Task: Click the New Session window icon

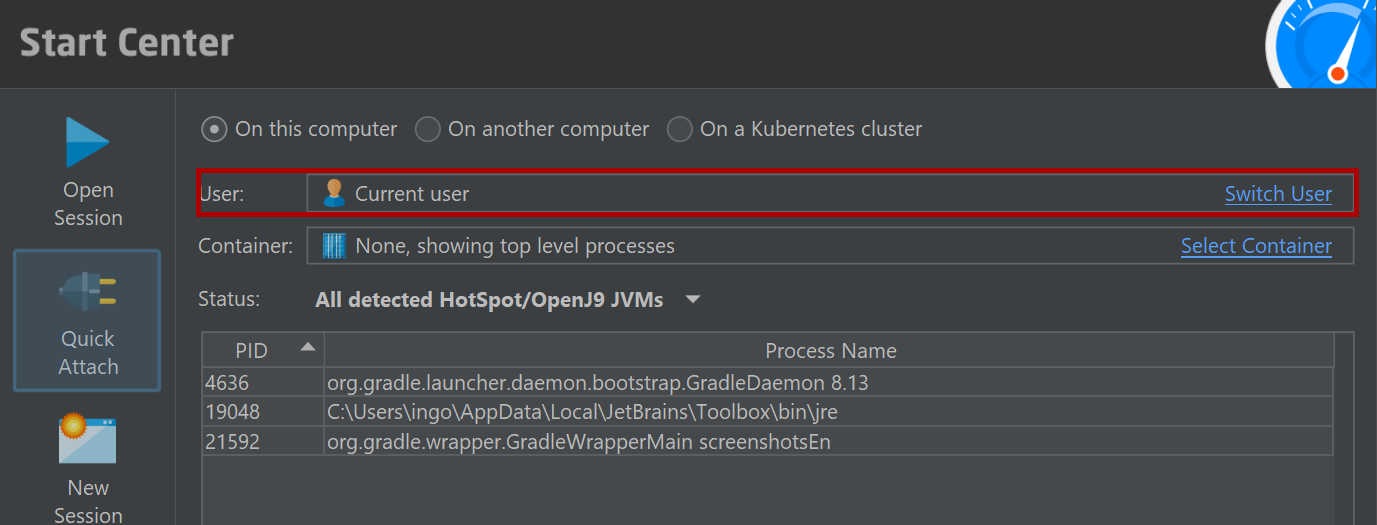Action: [87, 440]
